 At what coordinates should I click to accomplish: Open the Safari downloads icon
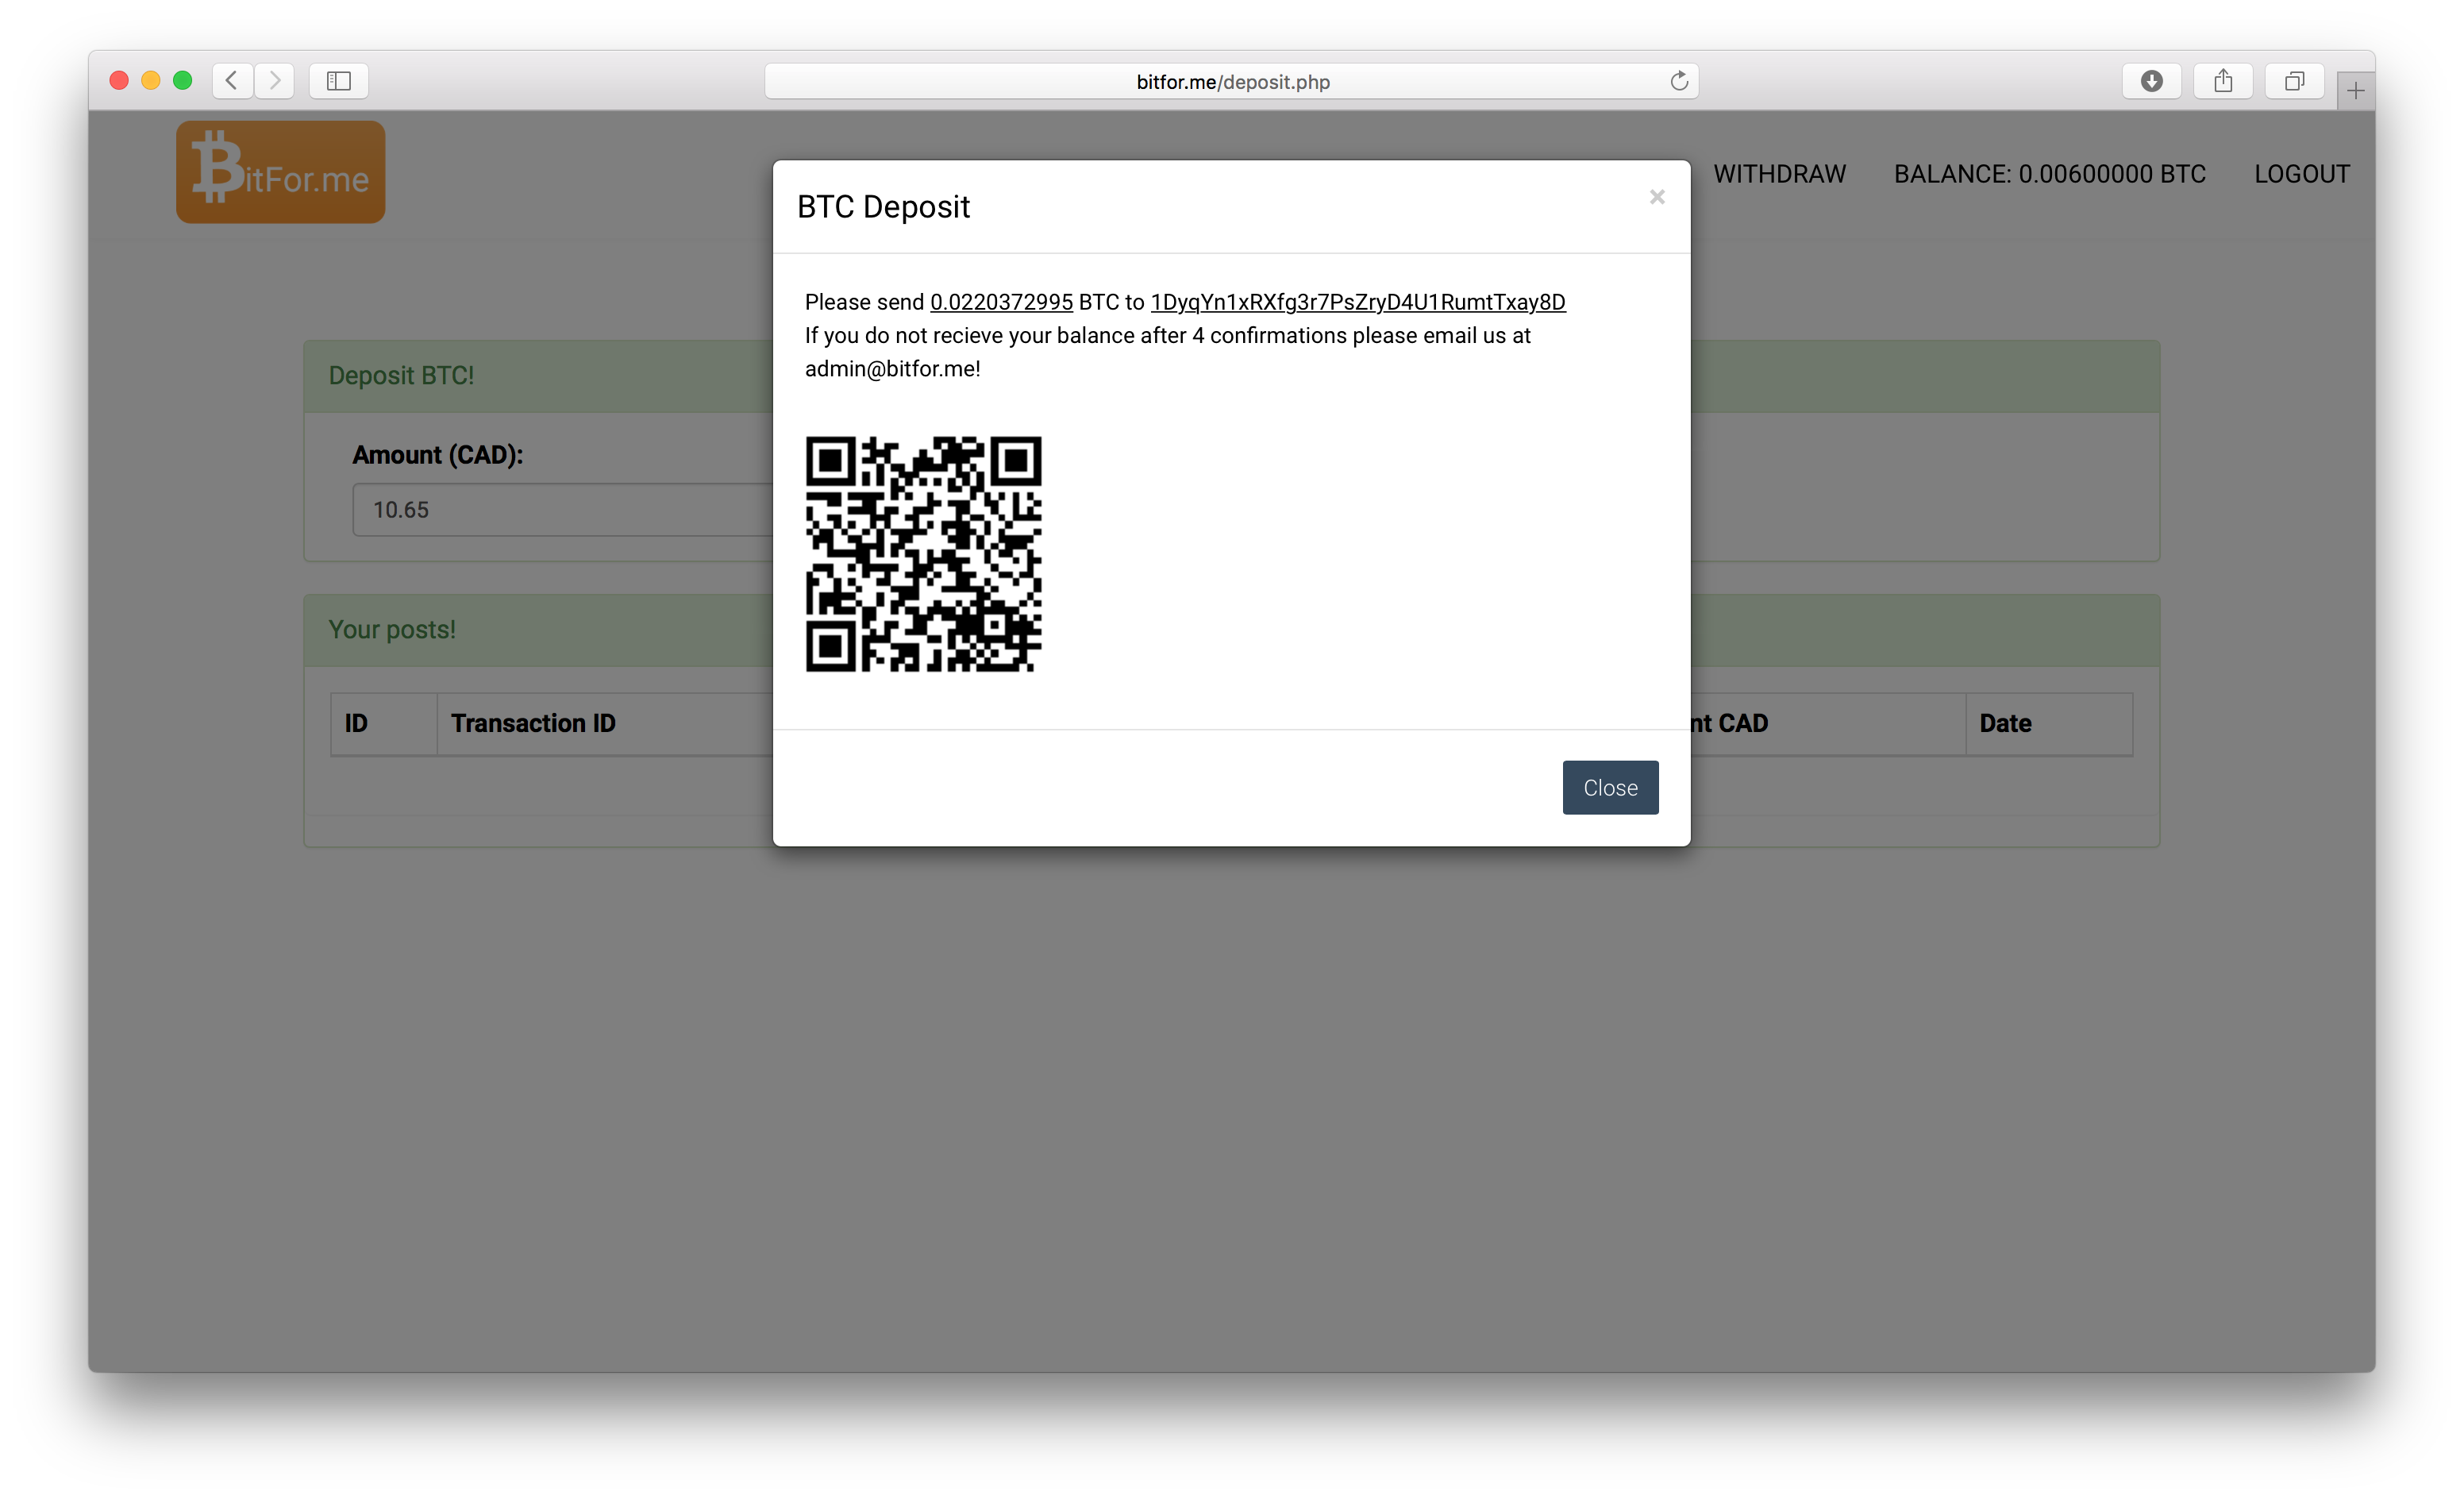coord(2151,81)
